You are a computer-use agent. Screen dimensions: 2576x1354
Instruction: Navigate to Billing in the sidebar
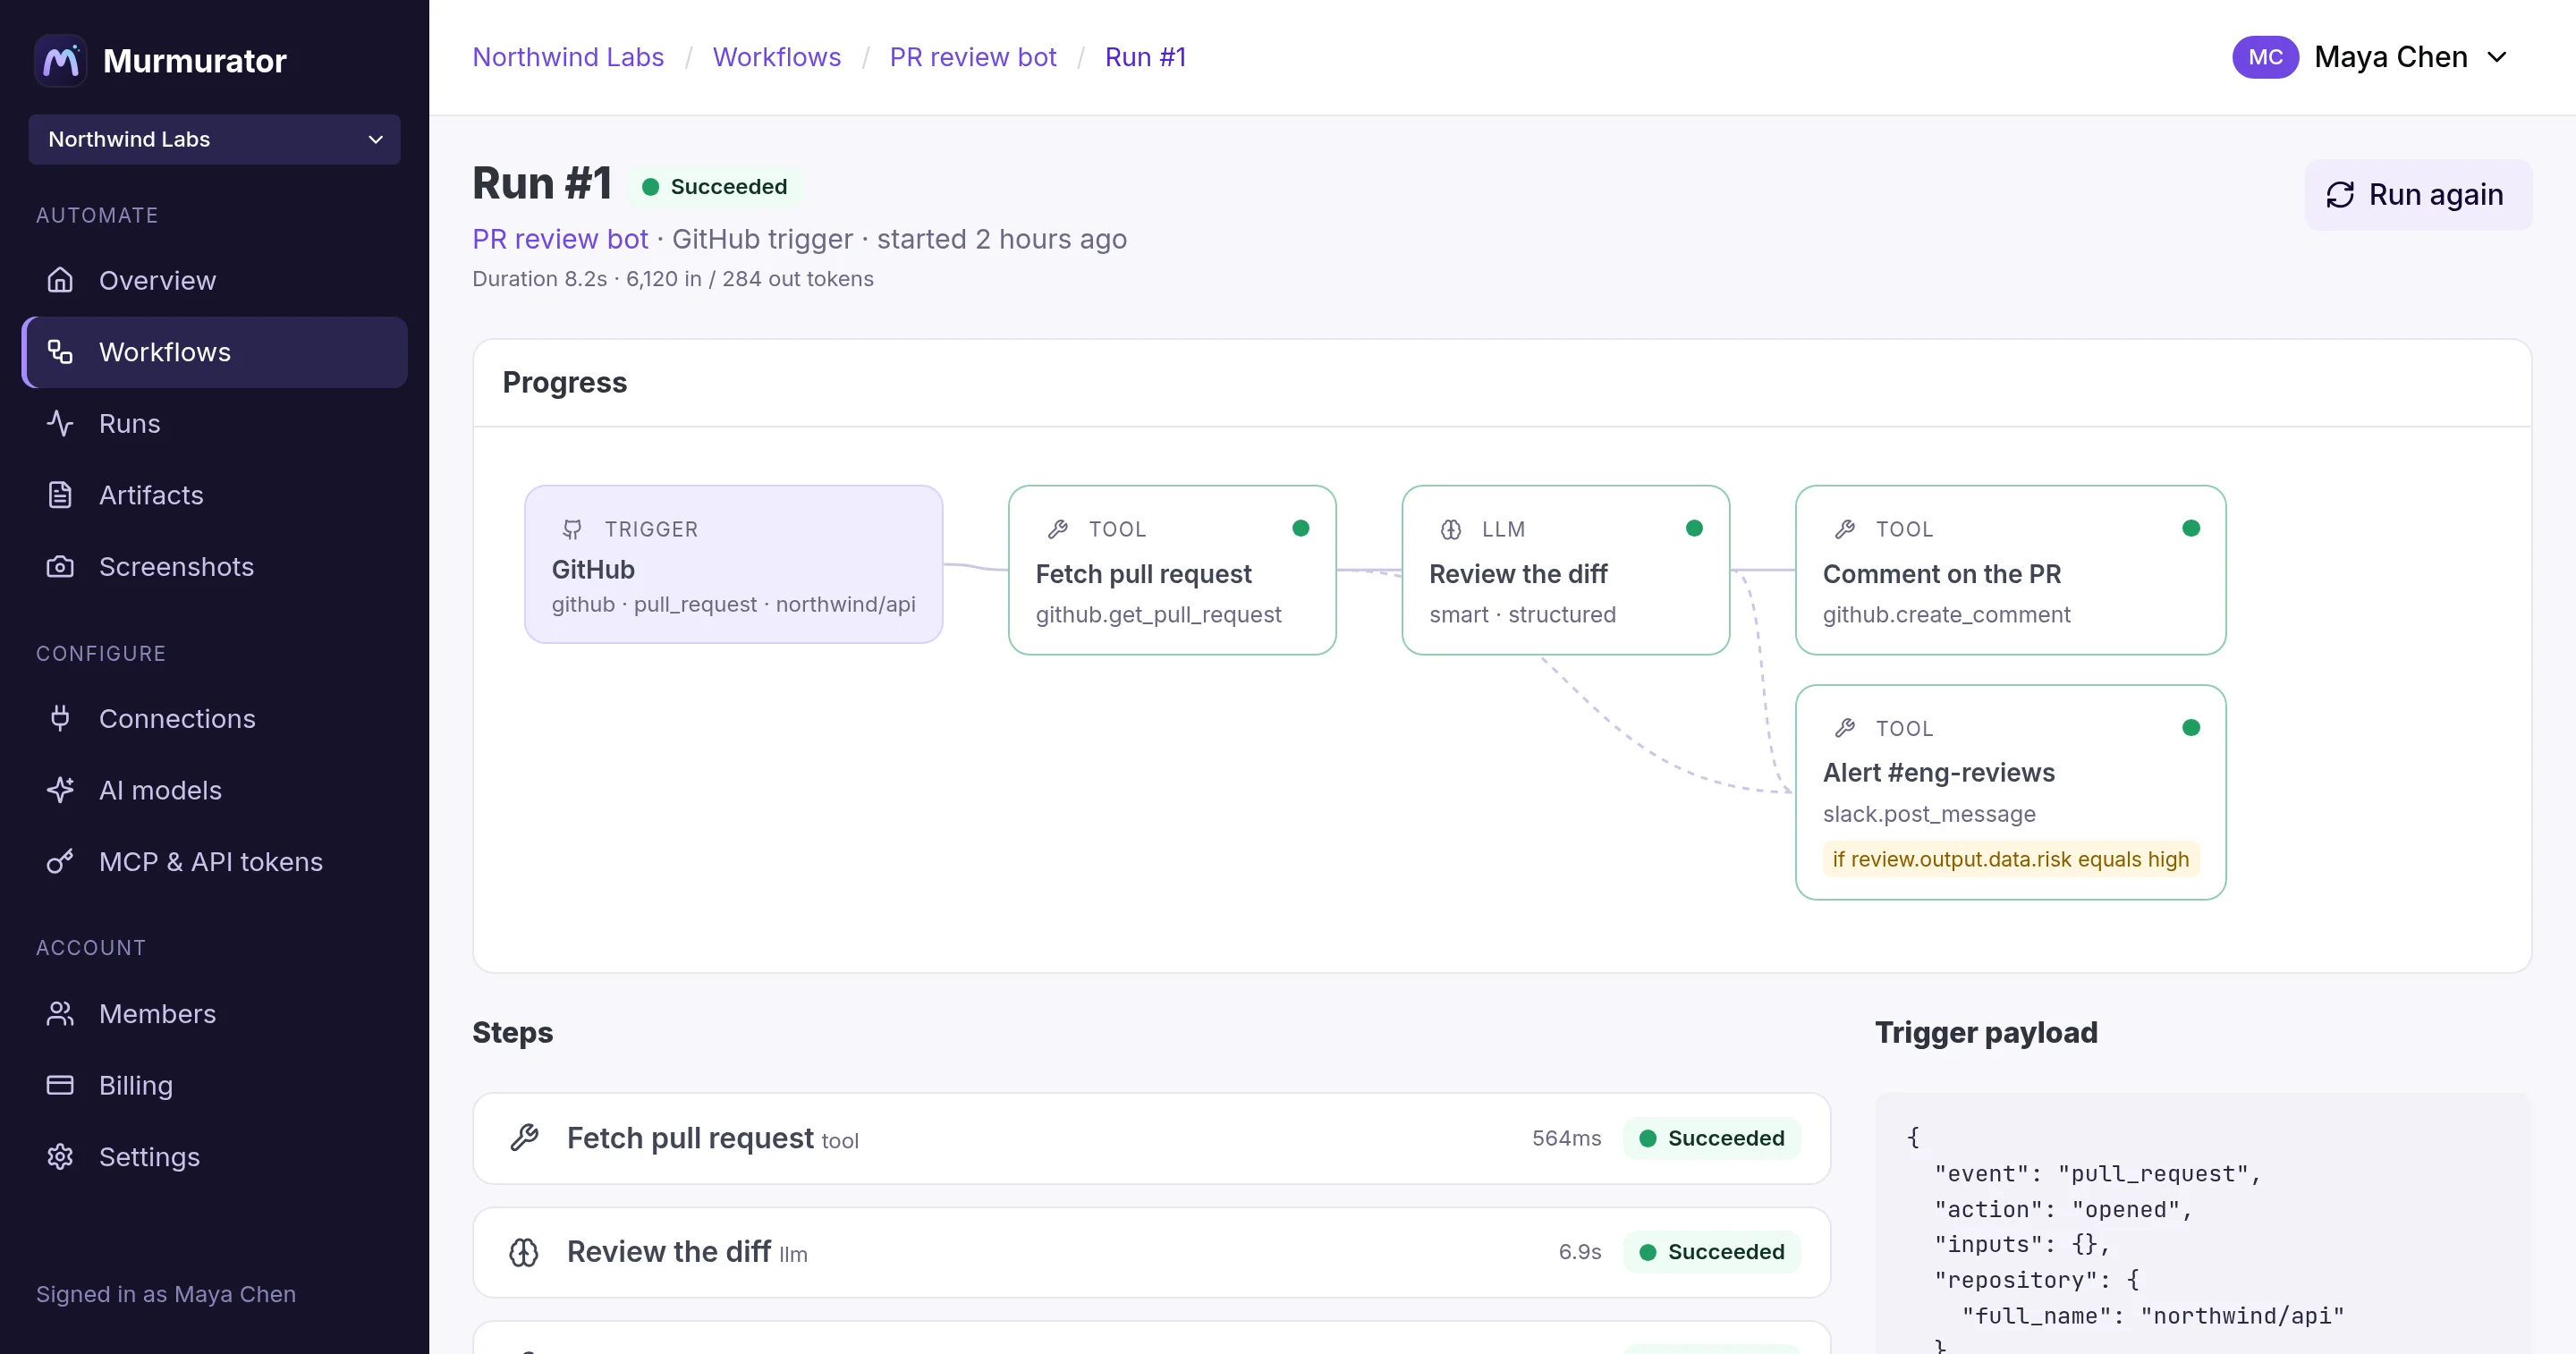[x=214, y=1085]
